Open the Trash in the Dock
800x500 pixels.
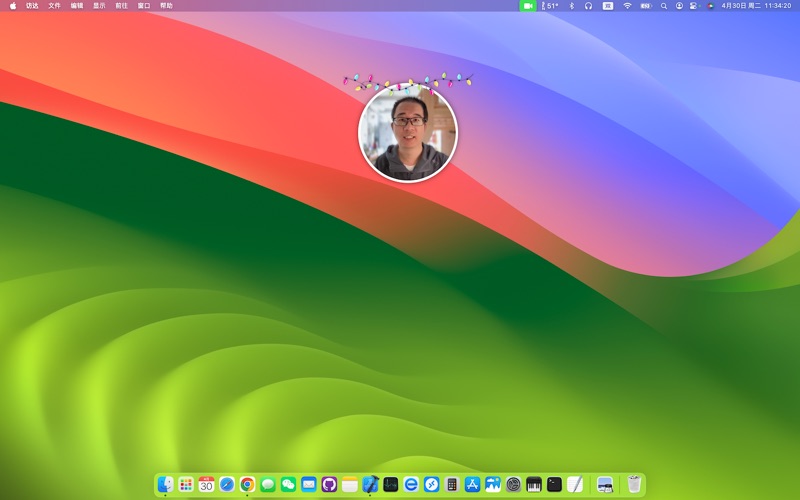click(x=634, y=484)
